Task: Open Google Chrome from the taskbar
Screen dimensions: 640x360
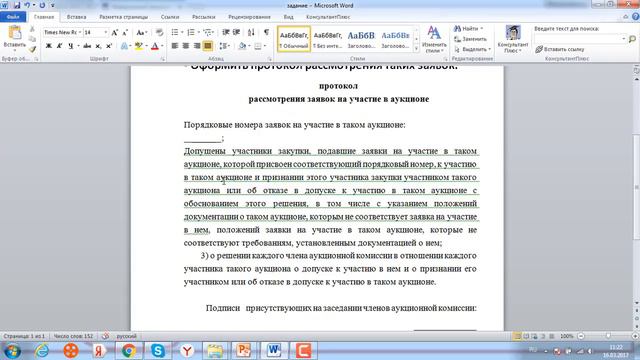Action: pos(129,351)
